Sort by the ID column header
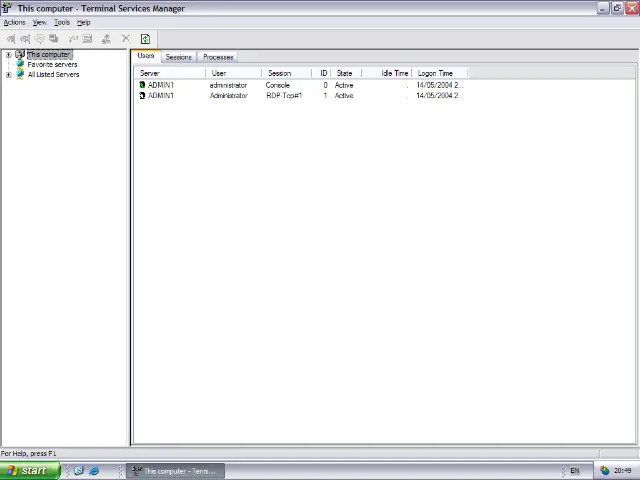 click(321, 73)
